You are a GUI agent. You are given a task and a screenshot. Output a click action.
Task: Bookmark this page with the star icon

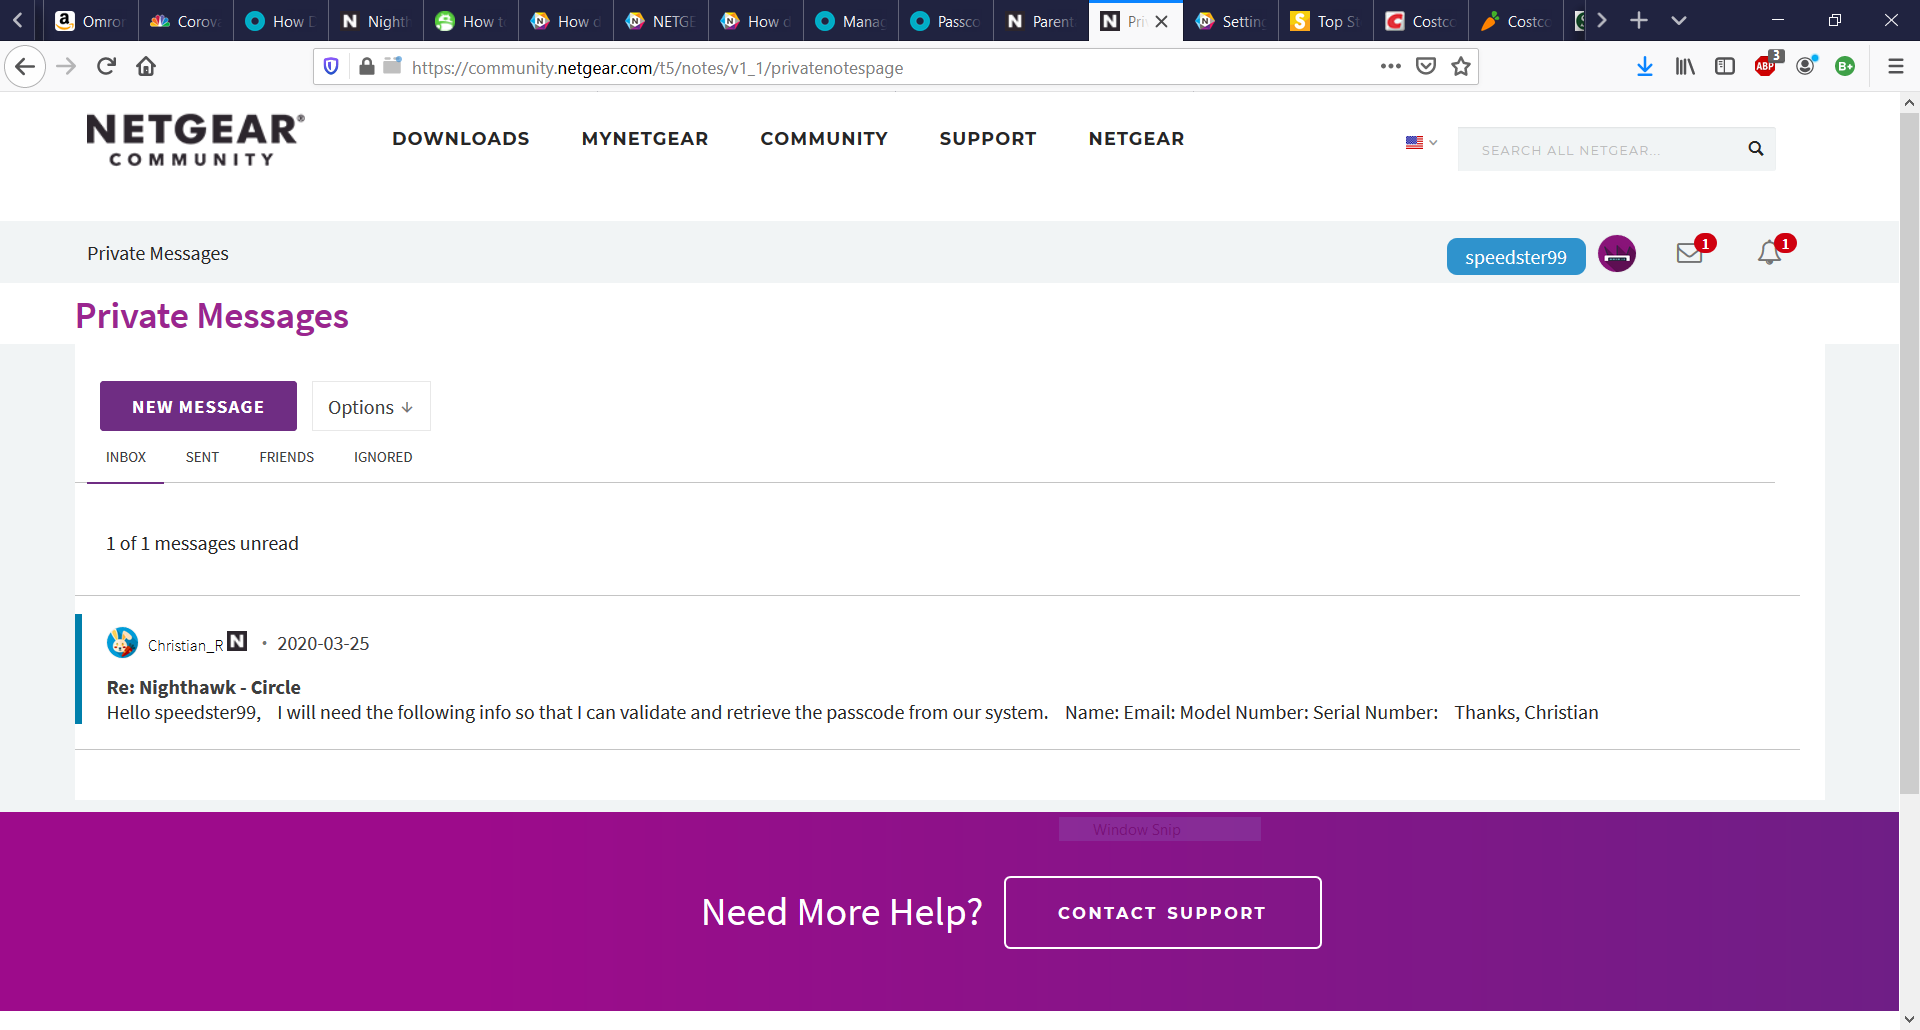(x=1461, y=66)
